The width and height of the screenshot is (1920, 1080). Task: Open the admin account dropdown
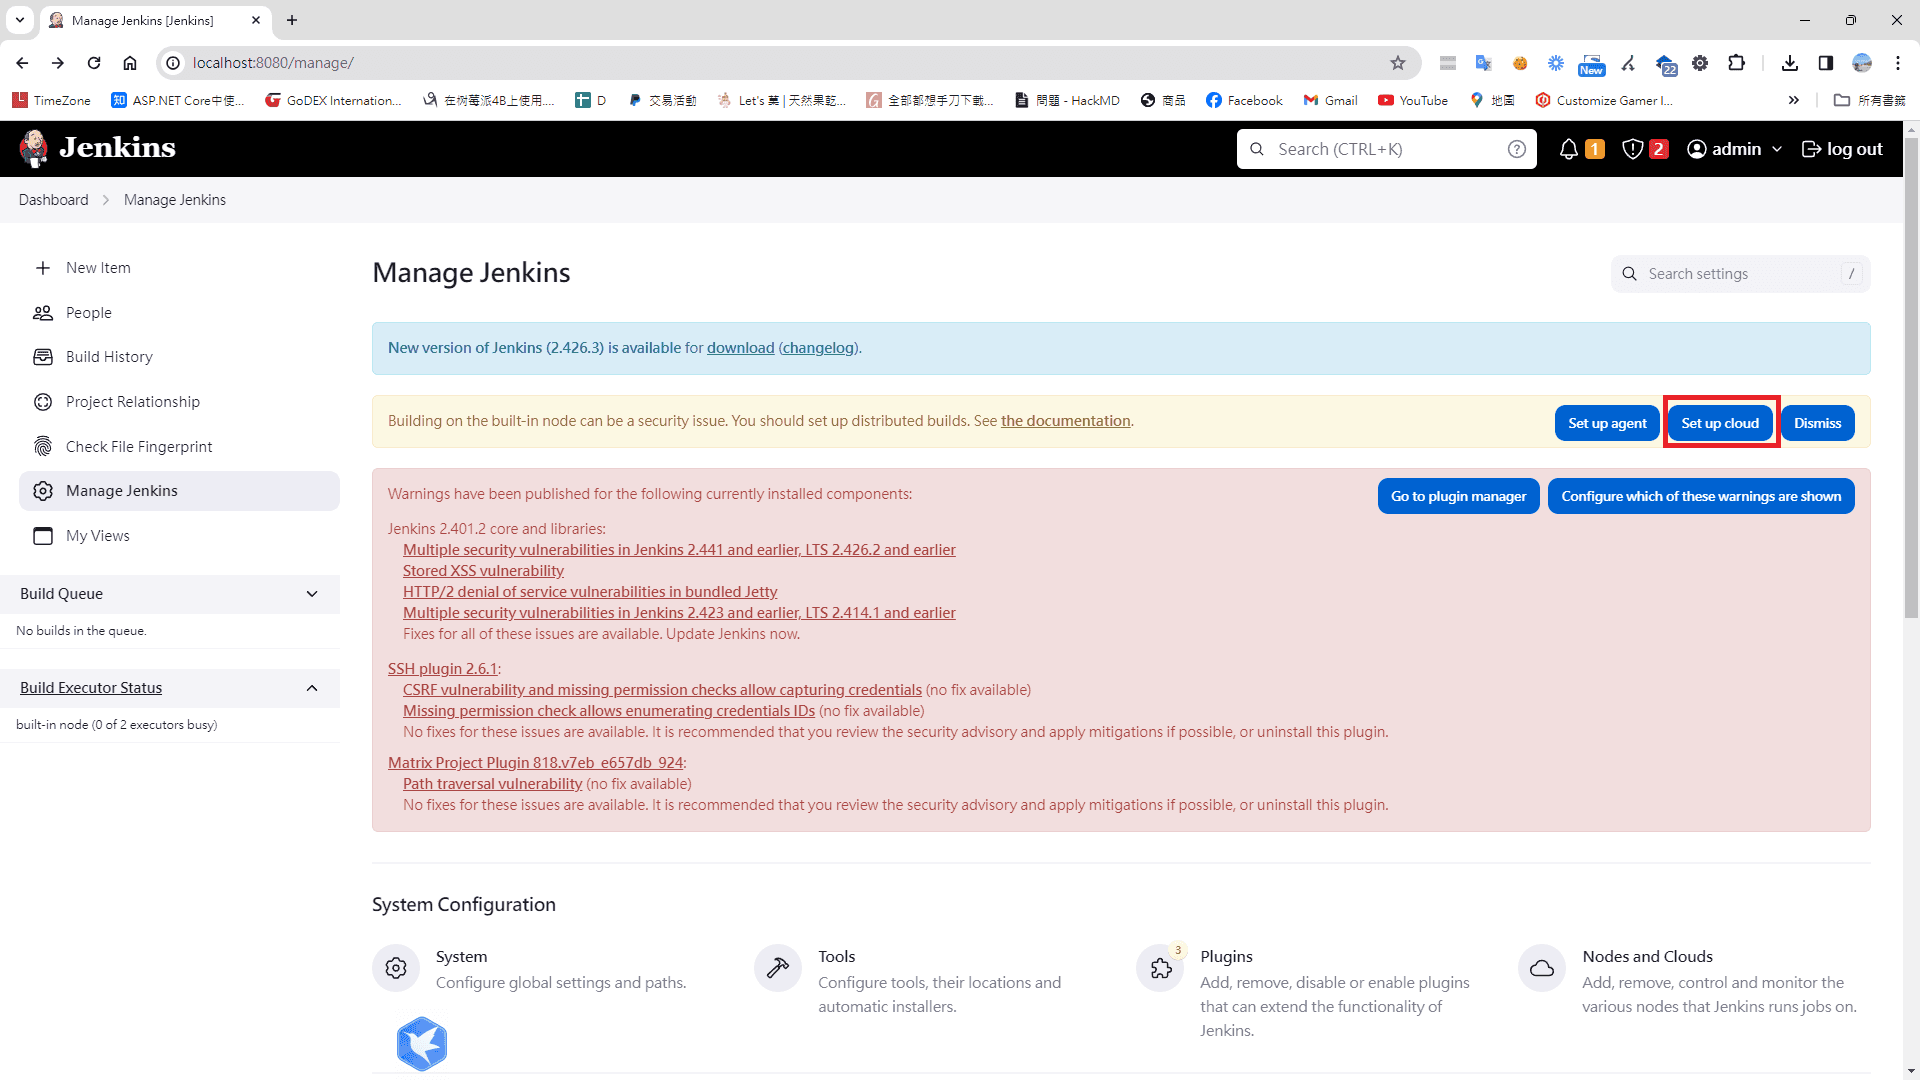coord(1733,148)
